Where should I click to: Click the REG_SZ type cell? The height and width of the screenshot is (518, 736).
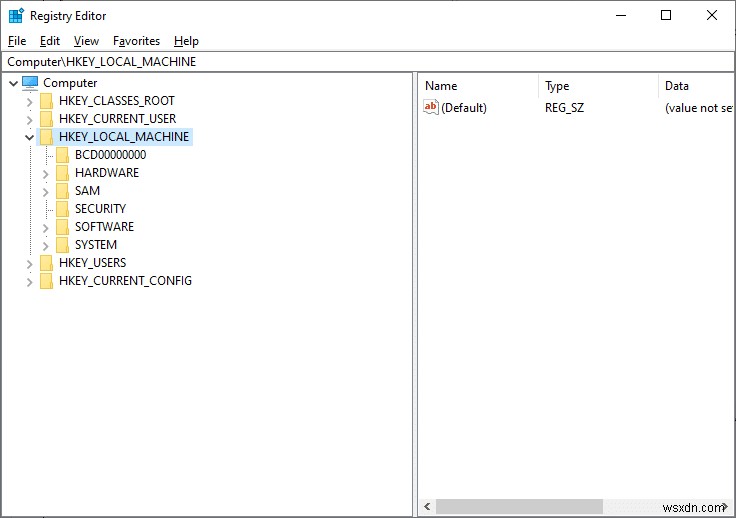564,108
